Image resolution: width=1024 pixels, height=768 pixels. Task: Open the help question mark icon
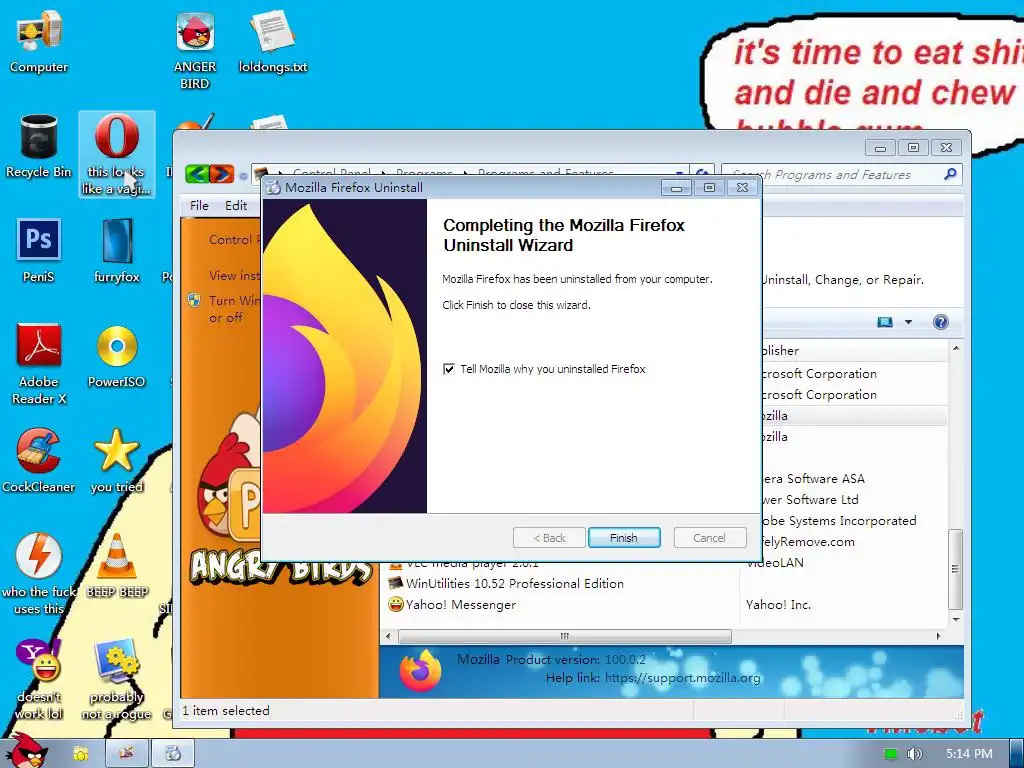(x=940, y=322)
